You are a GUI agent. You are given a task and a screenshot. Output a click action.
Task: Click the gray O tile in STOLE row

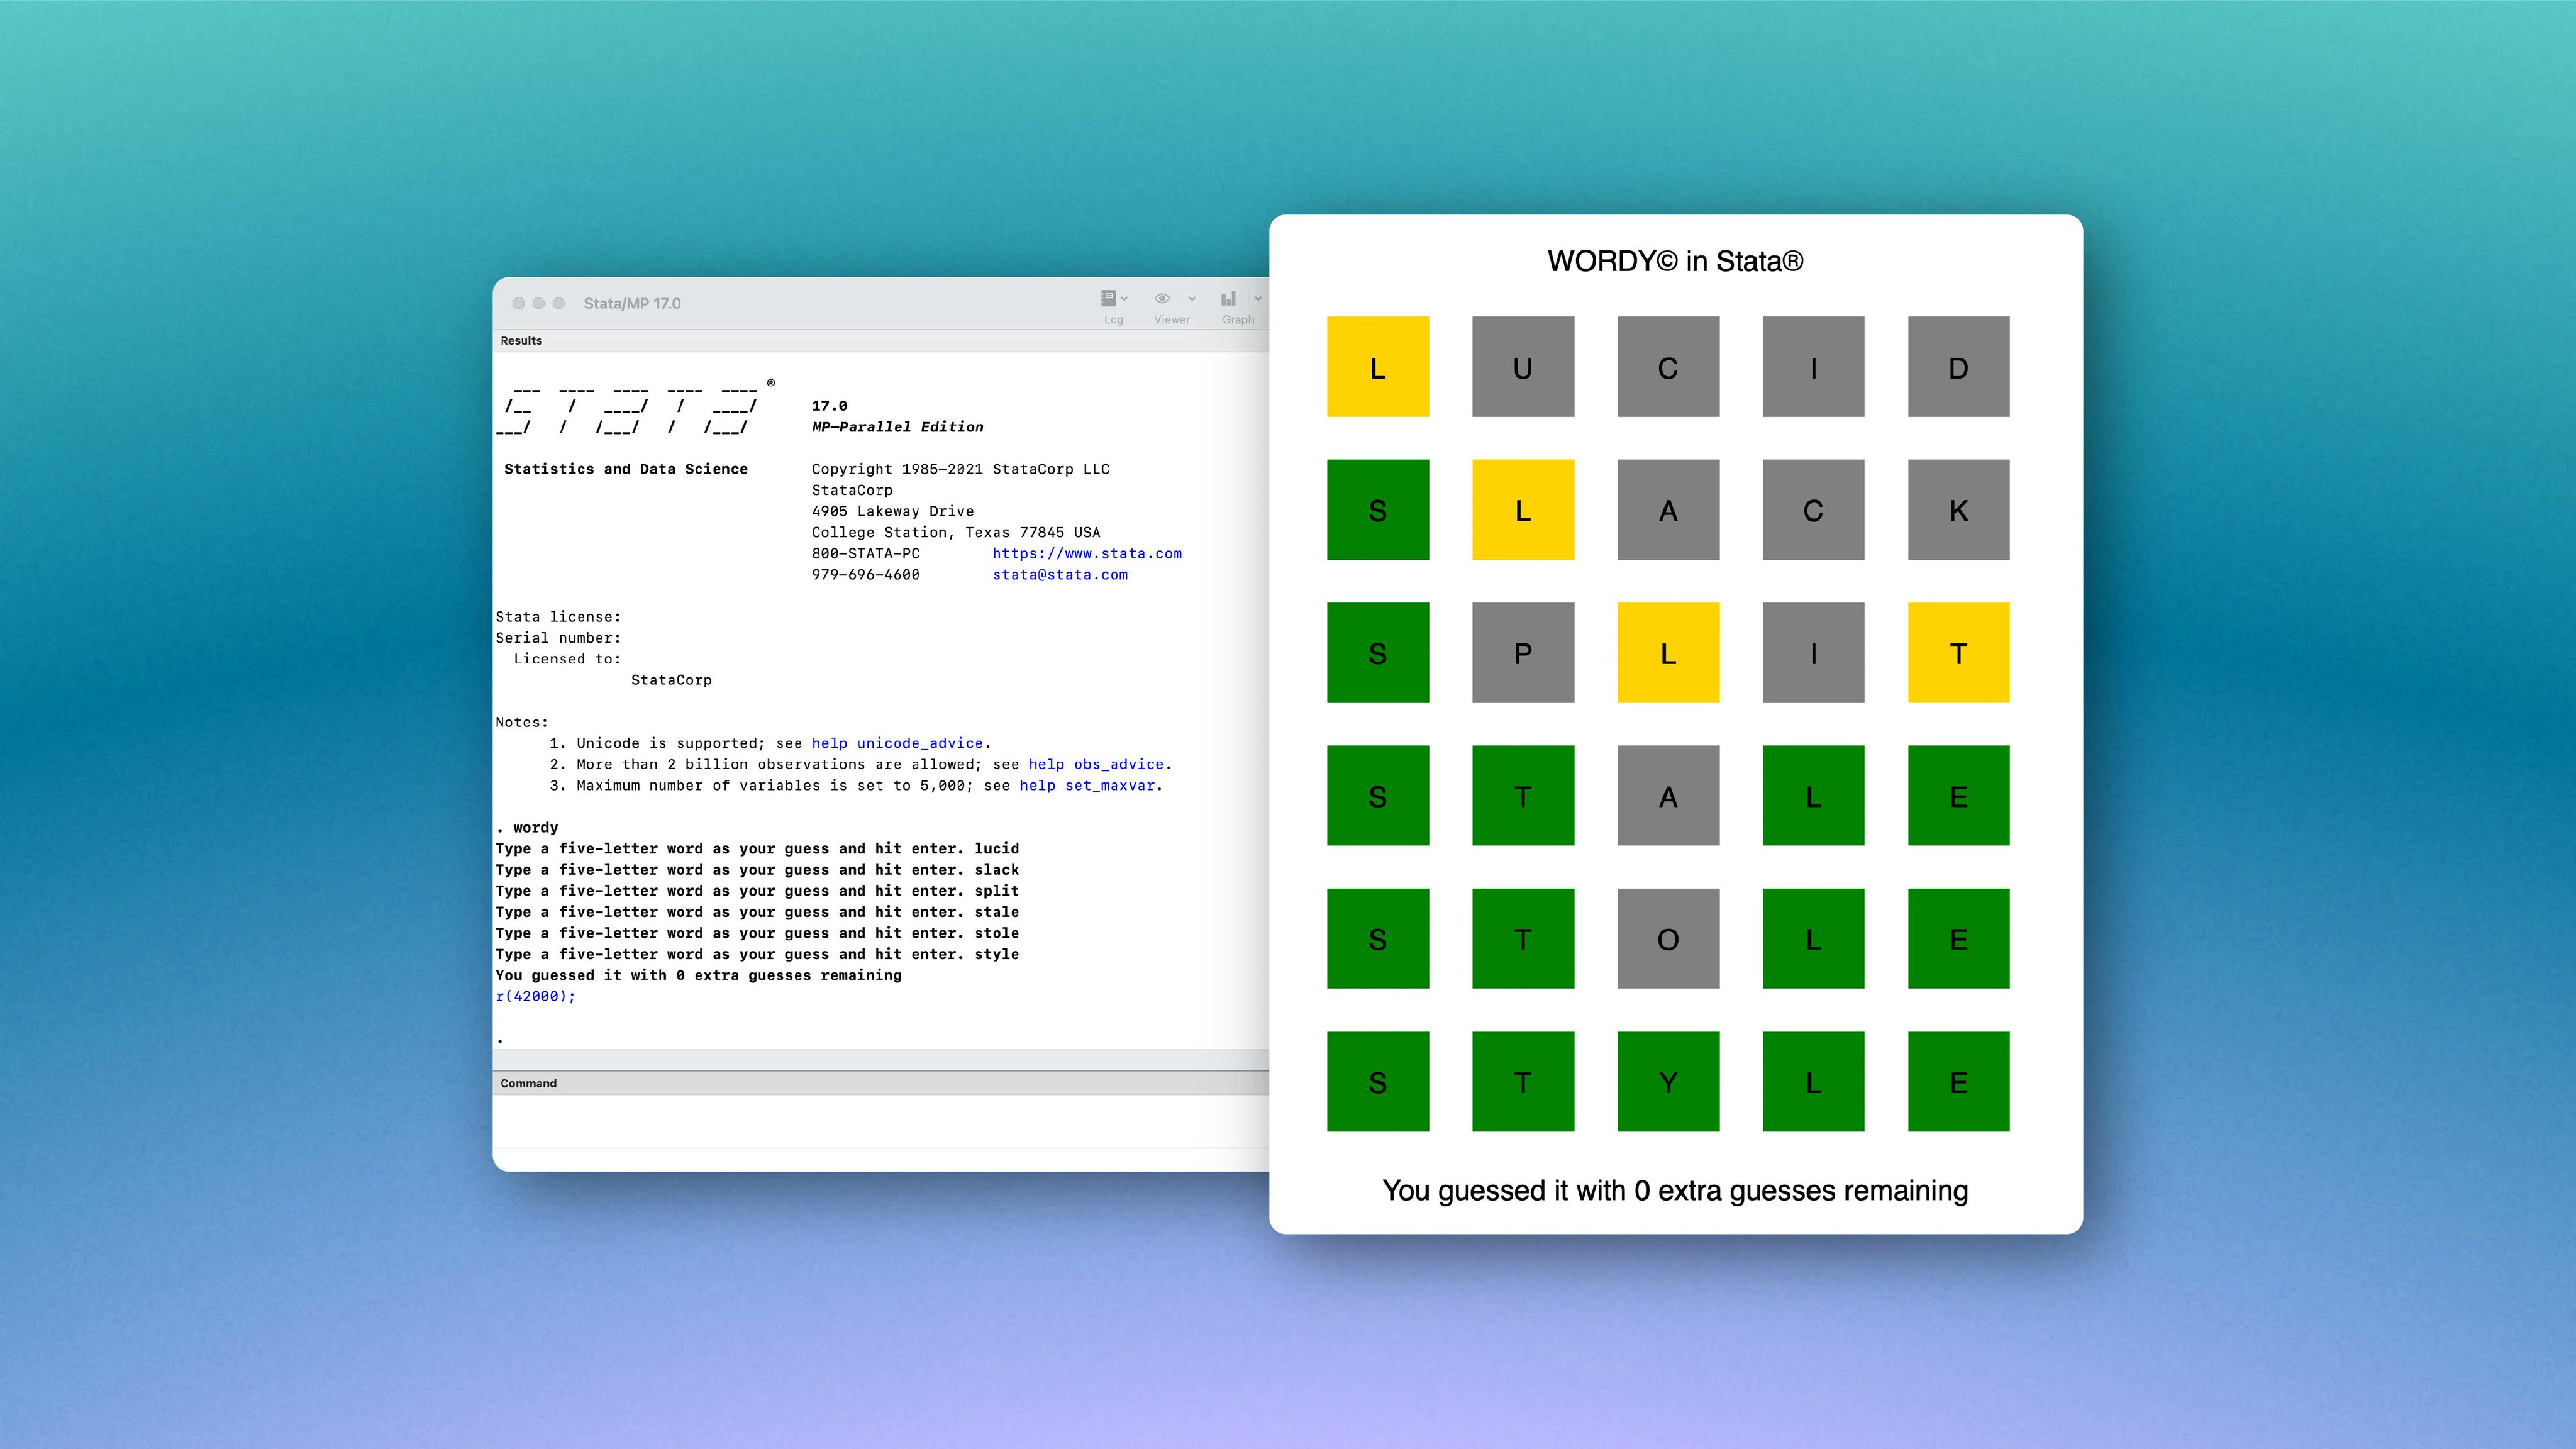point(1668,938)
